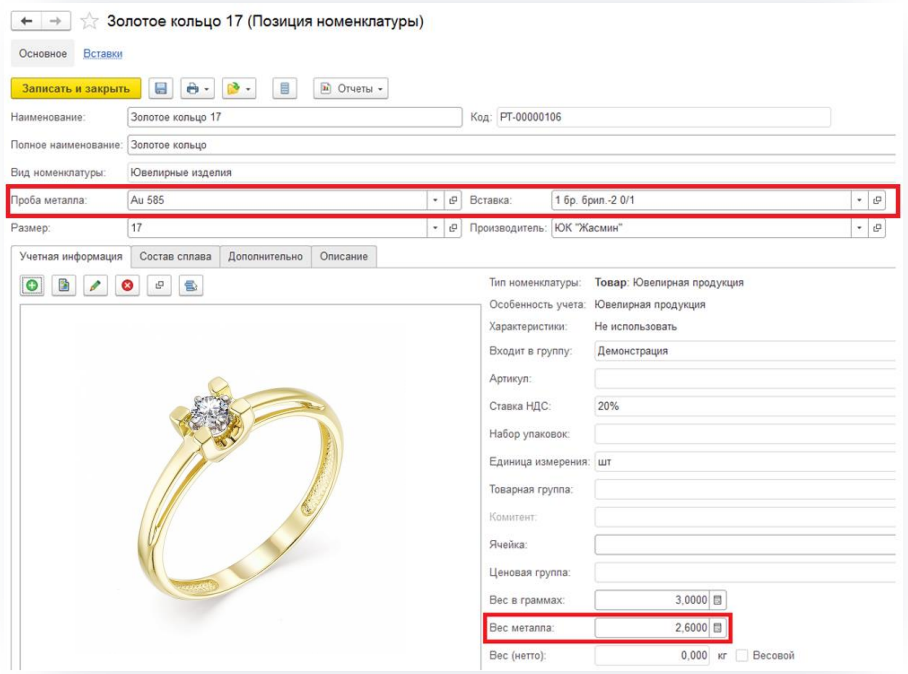908x674 pixels.
Task: Expand the Проба металла dropdown arrow
Action: point(435,200)
